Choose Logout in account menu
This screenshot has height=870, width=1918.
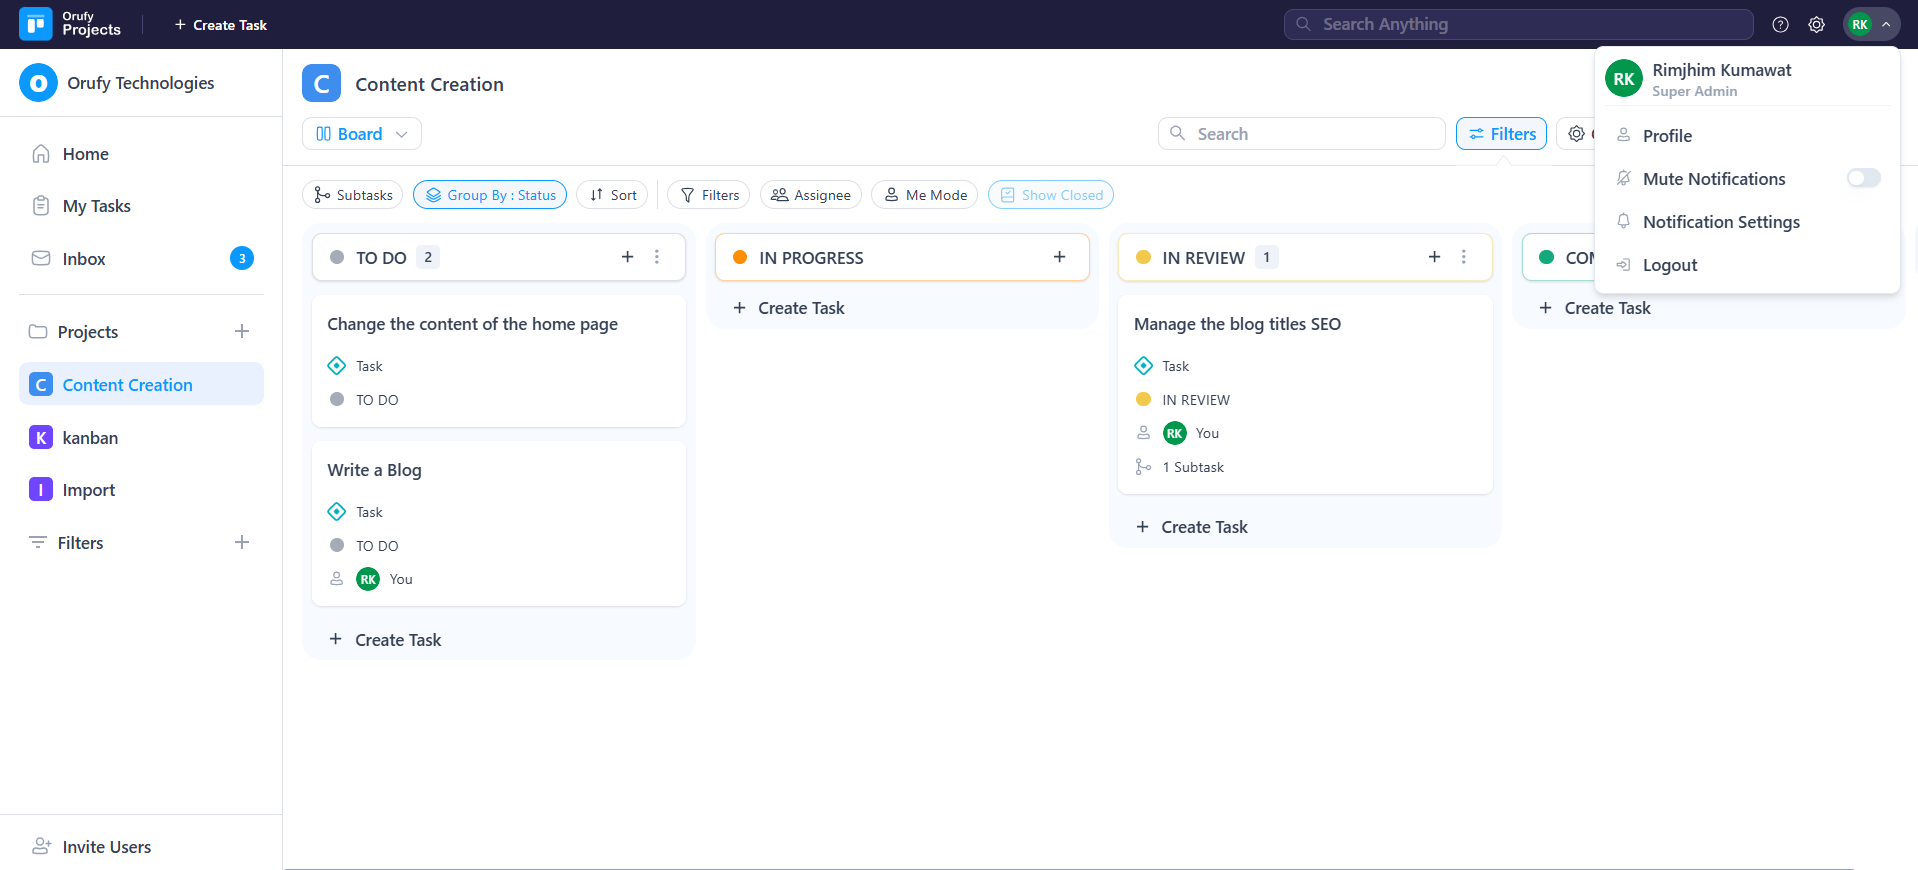1669,265
